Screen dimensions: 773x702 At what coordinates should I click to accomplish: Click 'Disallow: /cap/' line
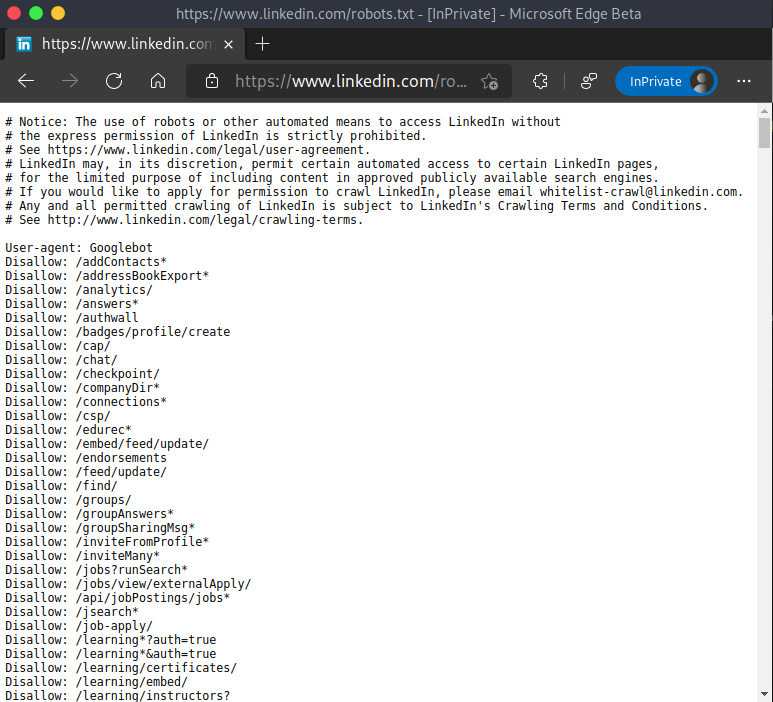coord(58,346)
